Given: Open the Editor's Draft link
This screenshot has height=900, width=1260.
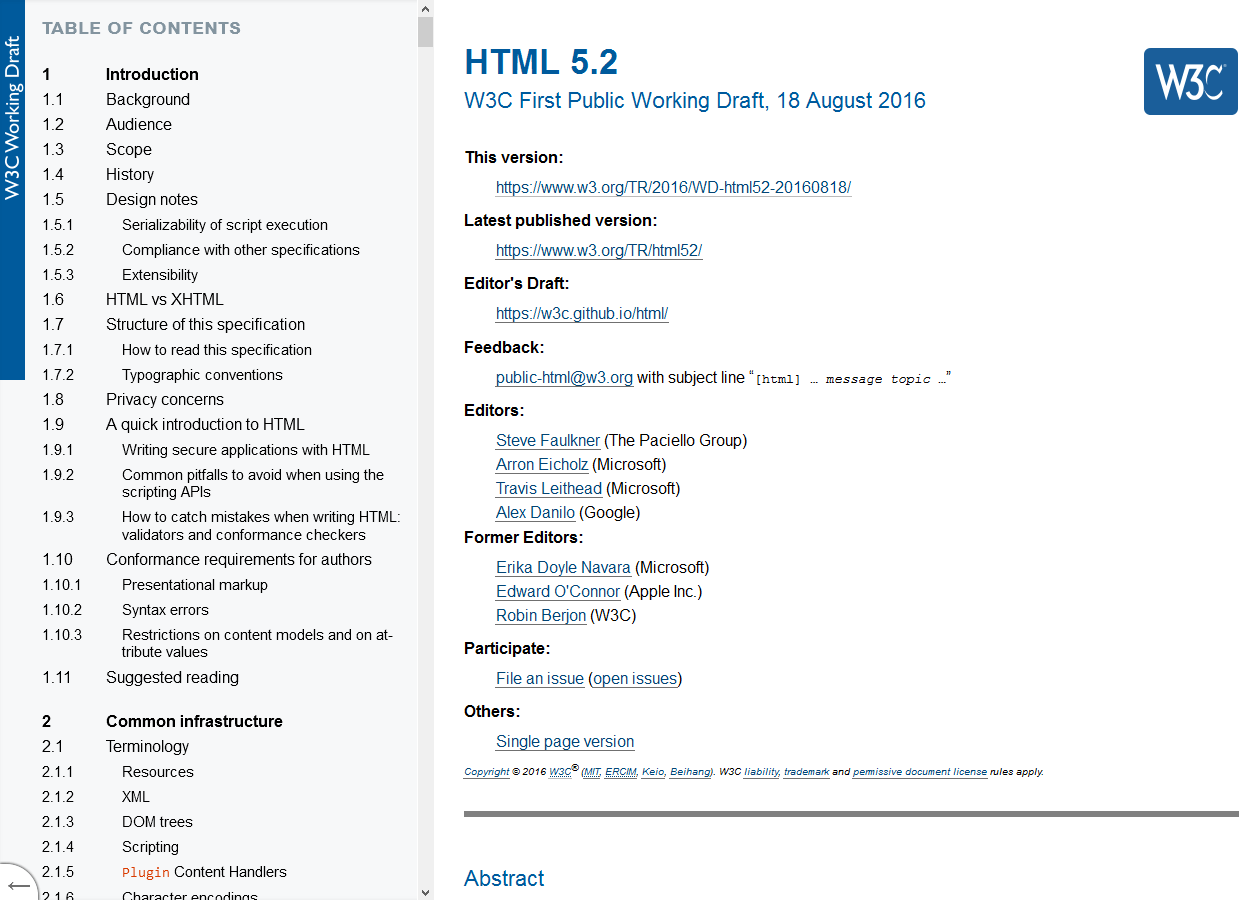Looking at the screenshot, I should pyautogui.click(x=581, y=313).
